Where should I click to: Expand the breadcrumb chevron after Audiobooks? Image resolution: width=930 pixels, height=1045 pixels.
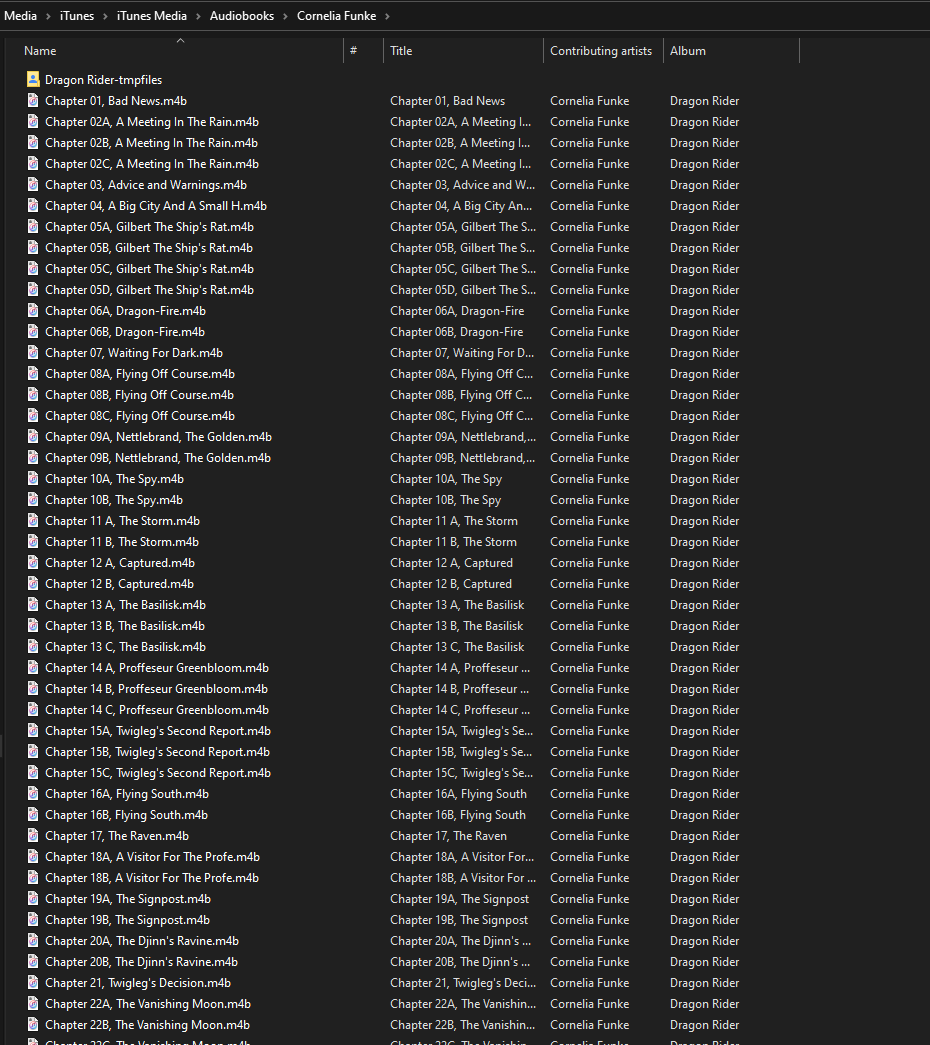pyautogui.click(x=285, y=16)
